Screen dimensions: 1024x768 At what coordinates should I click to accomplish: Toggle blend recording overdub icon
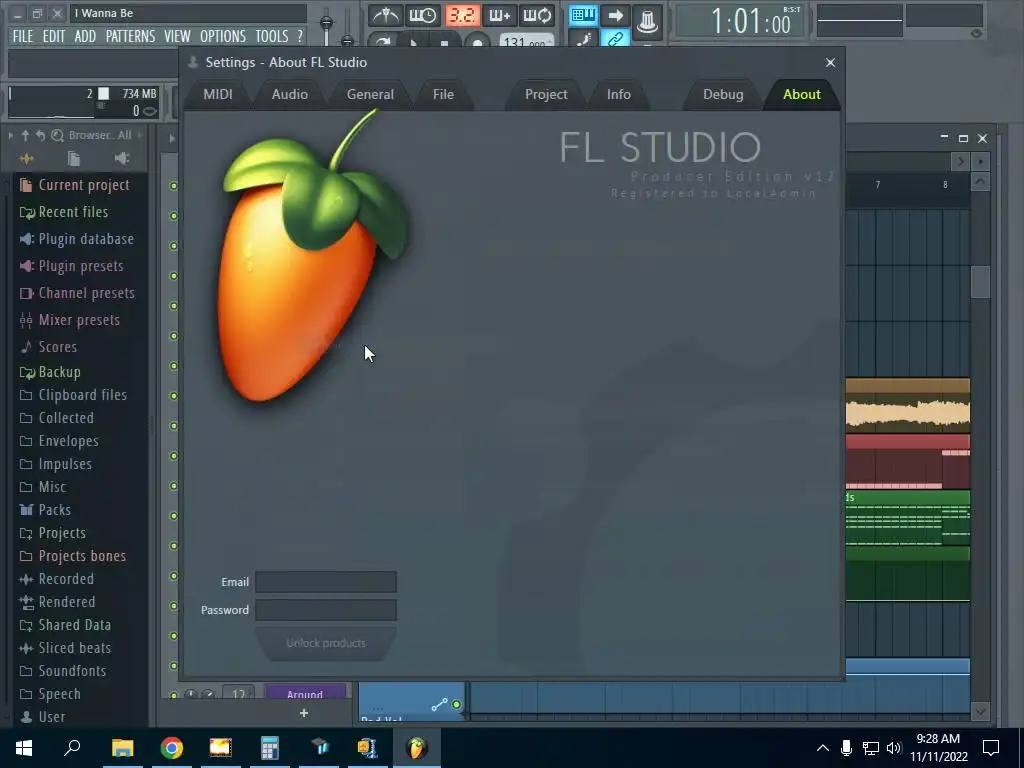(x=500, y=15)
